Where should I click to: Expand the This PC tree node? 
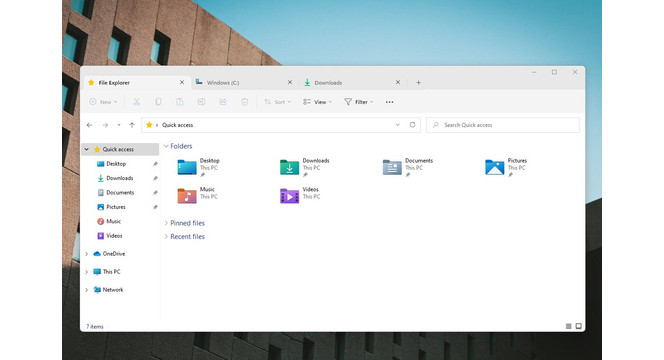pyautogui.click(x=86, y=271)
